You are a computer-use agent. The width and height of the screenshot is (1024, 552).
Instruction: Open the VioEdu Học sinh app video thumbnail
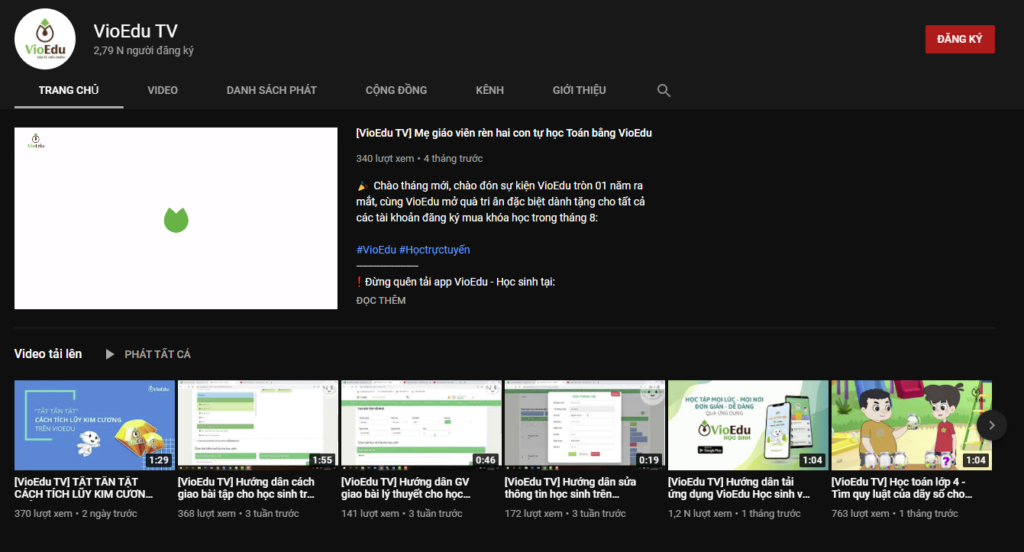(x=747, y=424)
